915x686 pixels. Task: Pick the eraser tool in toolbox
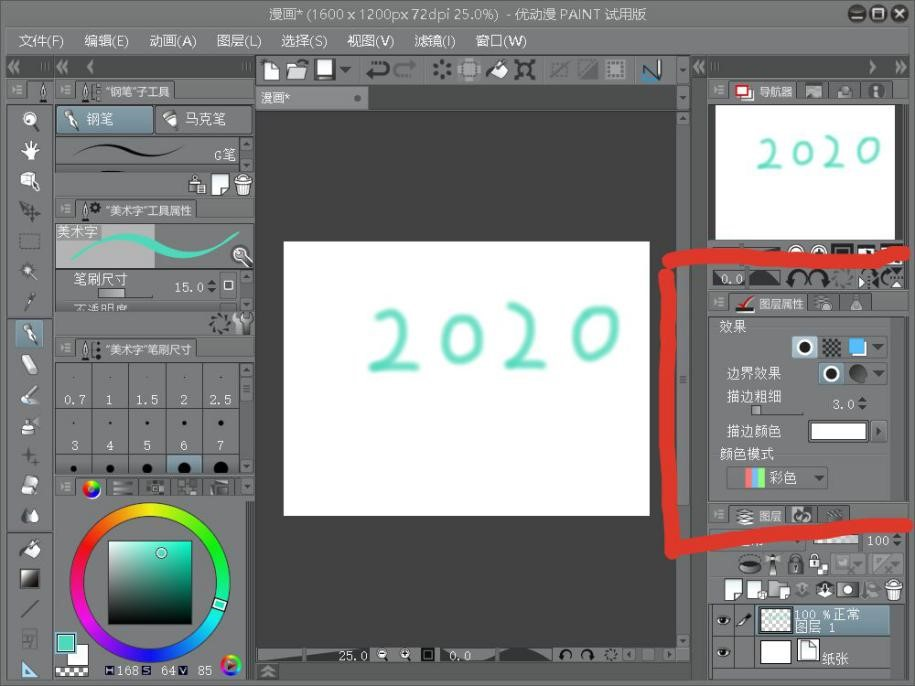pyautogui.click(x=30, y=364)
